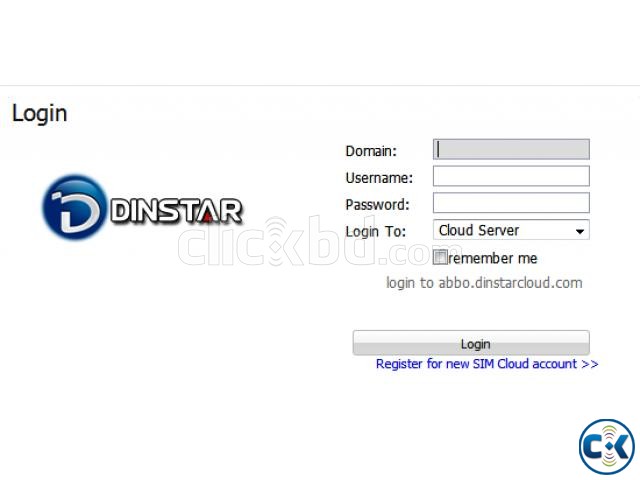Click the 'Password:' label
This screenshot has width=640, height=480.
point(377,205)
